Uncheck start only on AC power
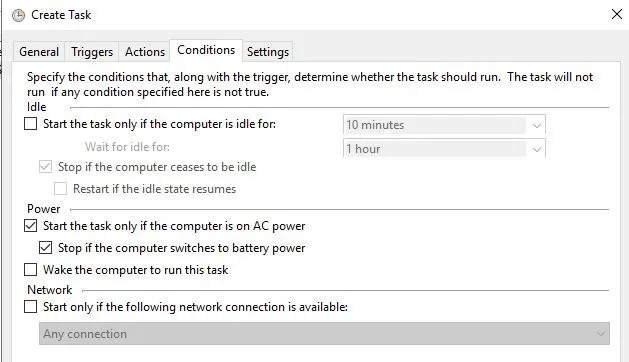 click(x=30, y=226)
